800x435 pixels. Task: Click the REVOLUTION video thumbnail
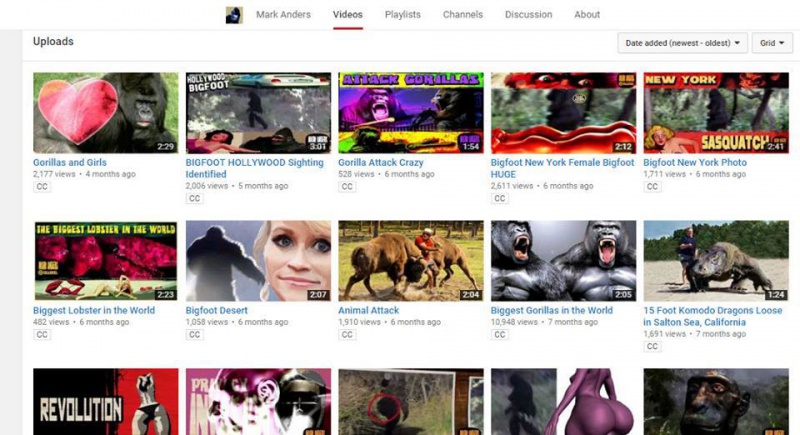[105, 402]
